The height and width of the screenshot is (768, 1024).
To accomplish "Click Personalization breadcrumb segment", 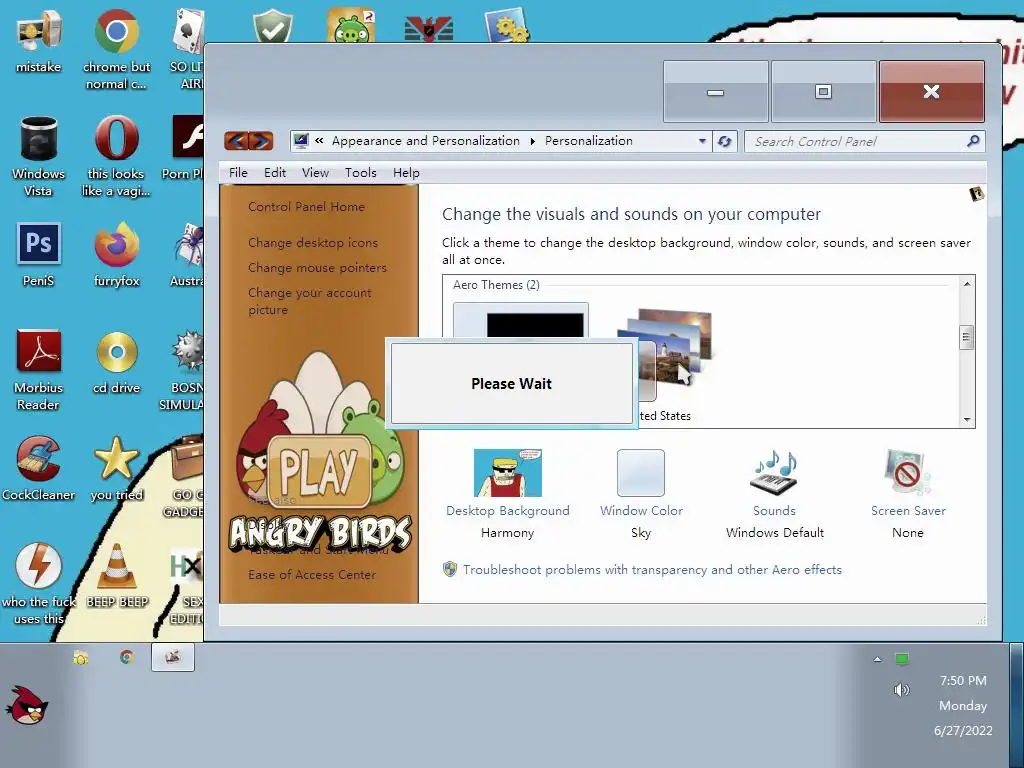I will (x=588, y=140).
